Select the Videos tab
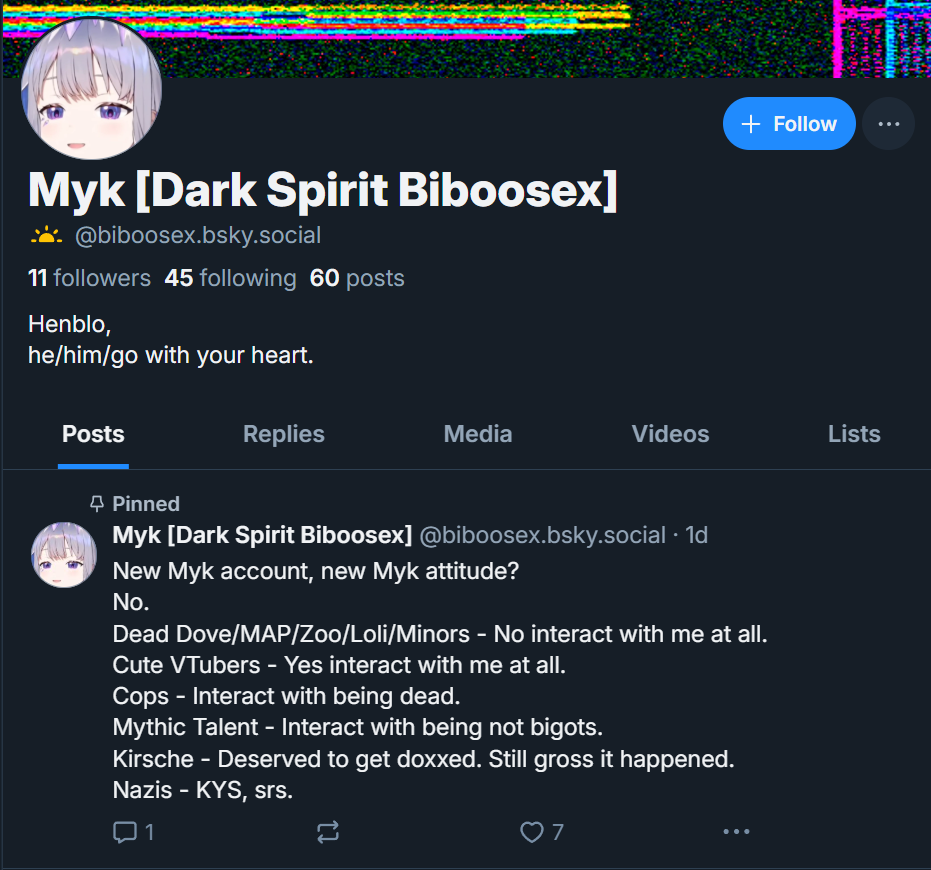 tap(670, 434)
